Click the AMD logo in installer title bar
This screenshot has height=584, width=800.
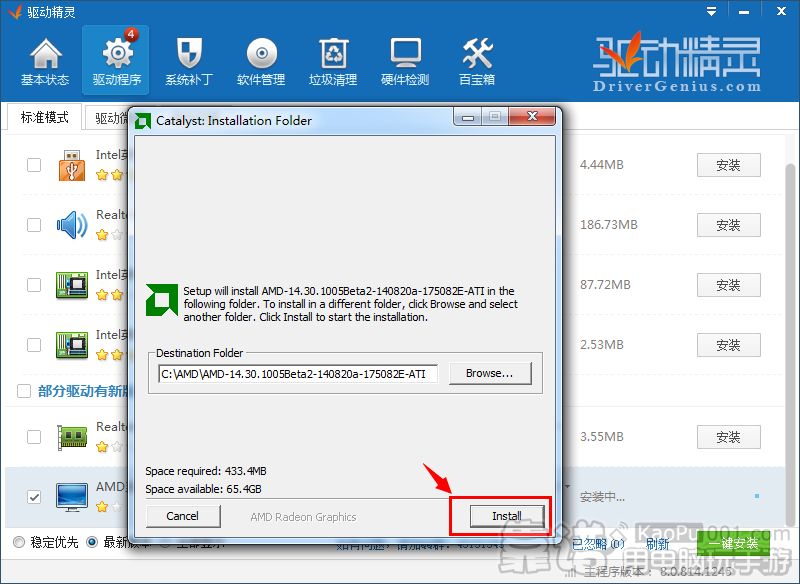(x=143, y=121)
